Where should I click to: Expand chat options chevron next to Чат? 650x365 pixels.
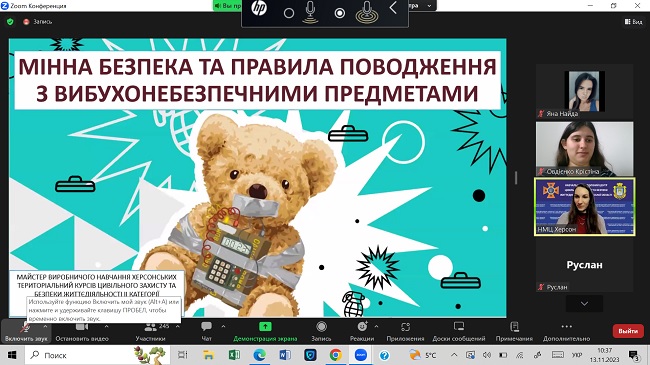[x=223, y=327]
